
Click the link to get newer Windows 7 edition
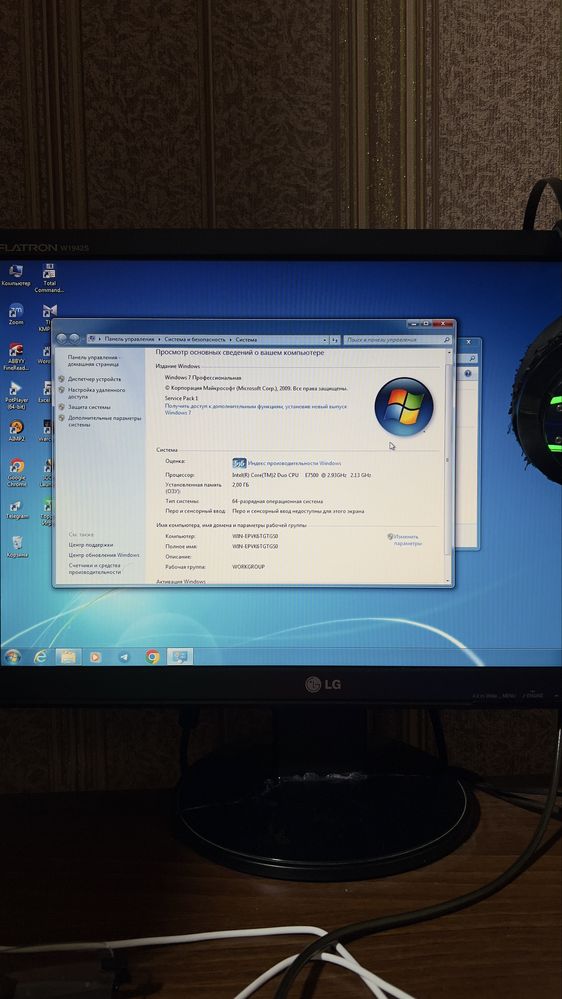[256, 410]
